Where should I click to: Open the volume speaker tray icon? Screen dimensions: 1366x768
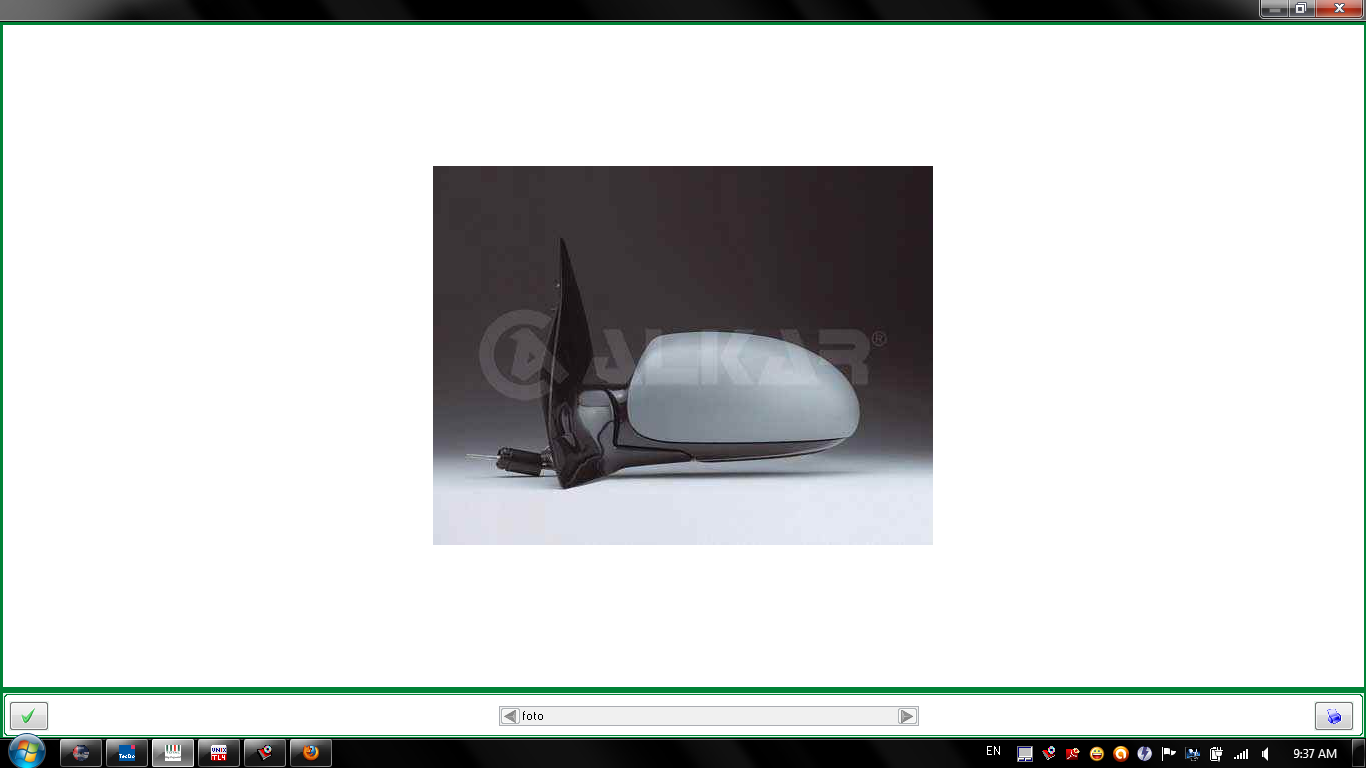click(x=1266, y=754)
